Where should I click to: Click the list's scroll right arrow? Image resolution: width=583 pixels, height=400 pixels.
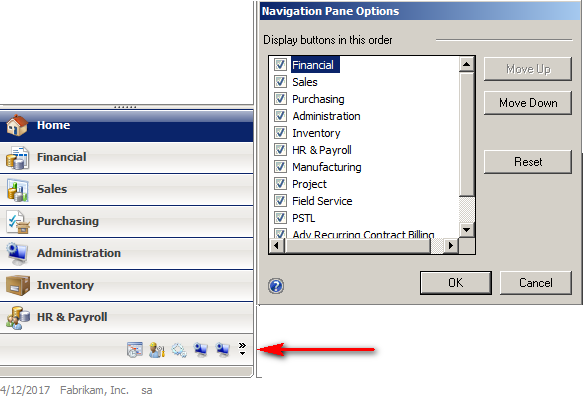point(451,245)
